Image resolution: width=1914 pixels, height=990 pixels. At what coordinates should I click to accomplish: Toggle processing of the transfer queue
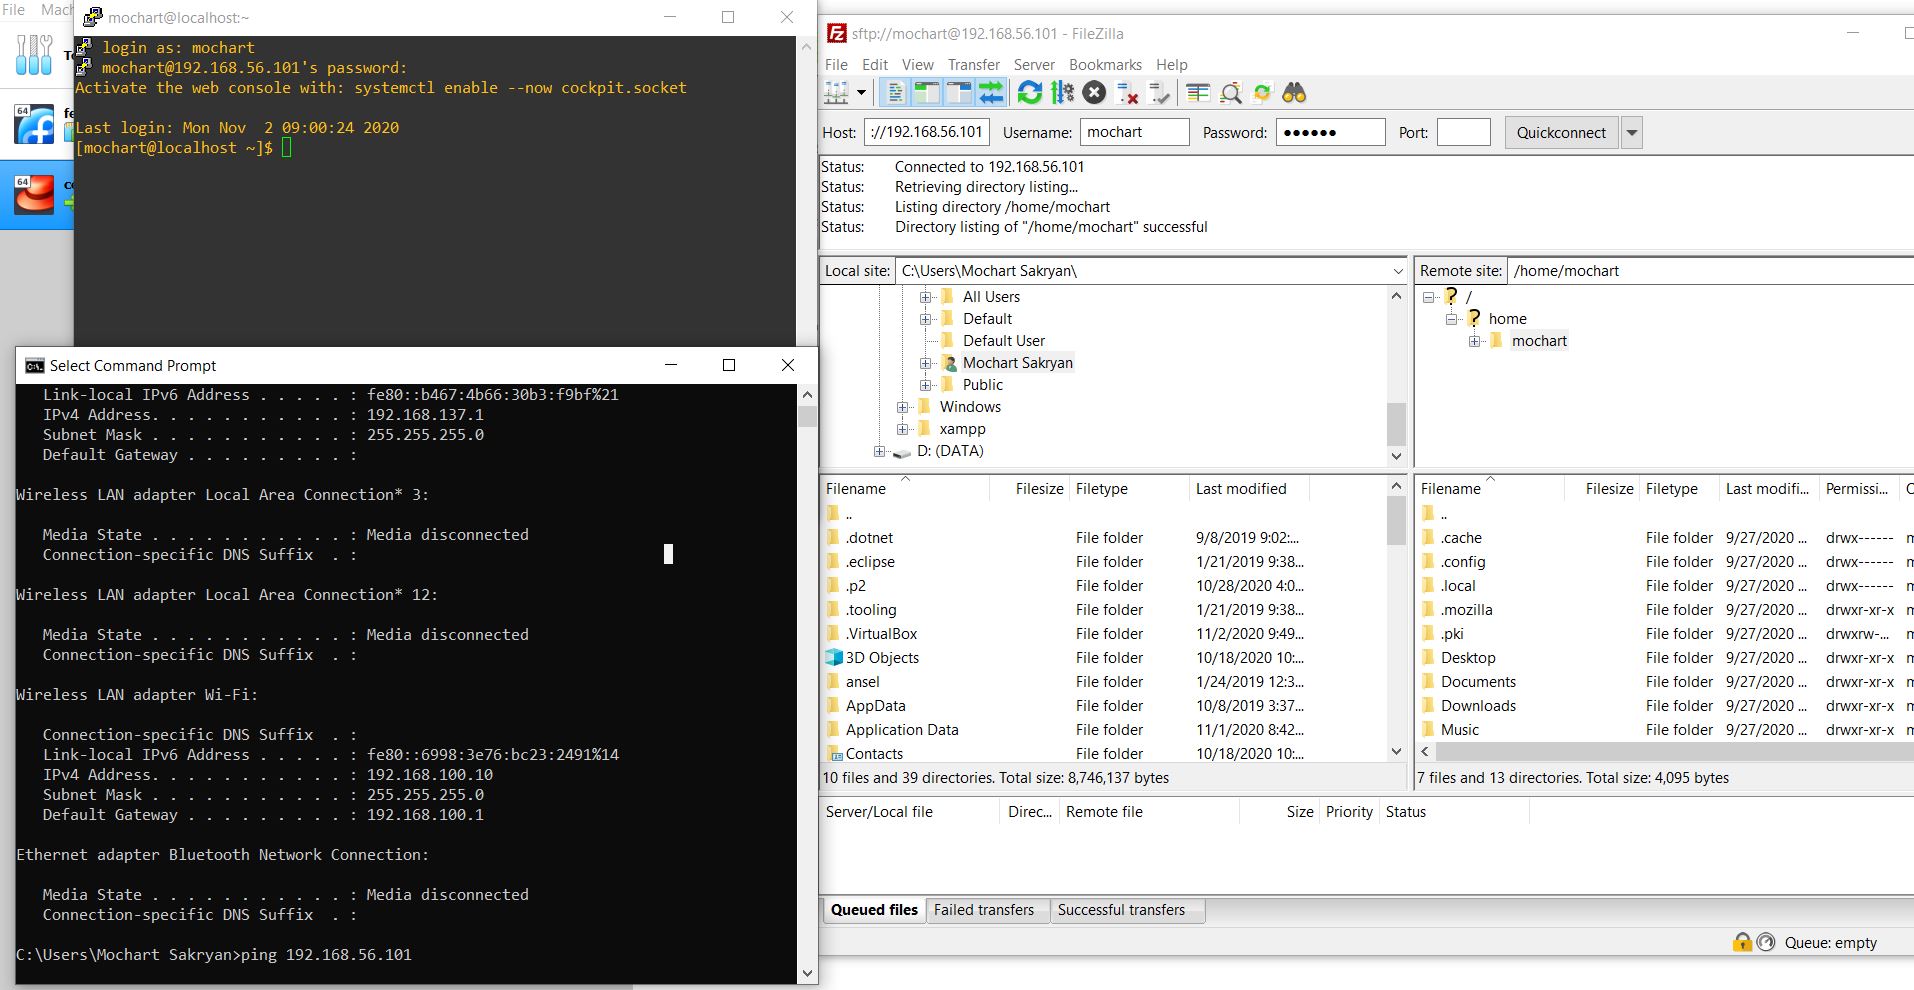pyautogui.click(x=1062, y=93)
